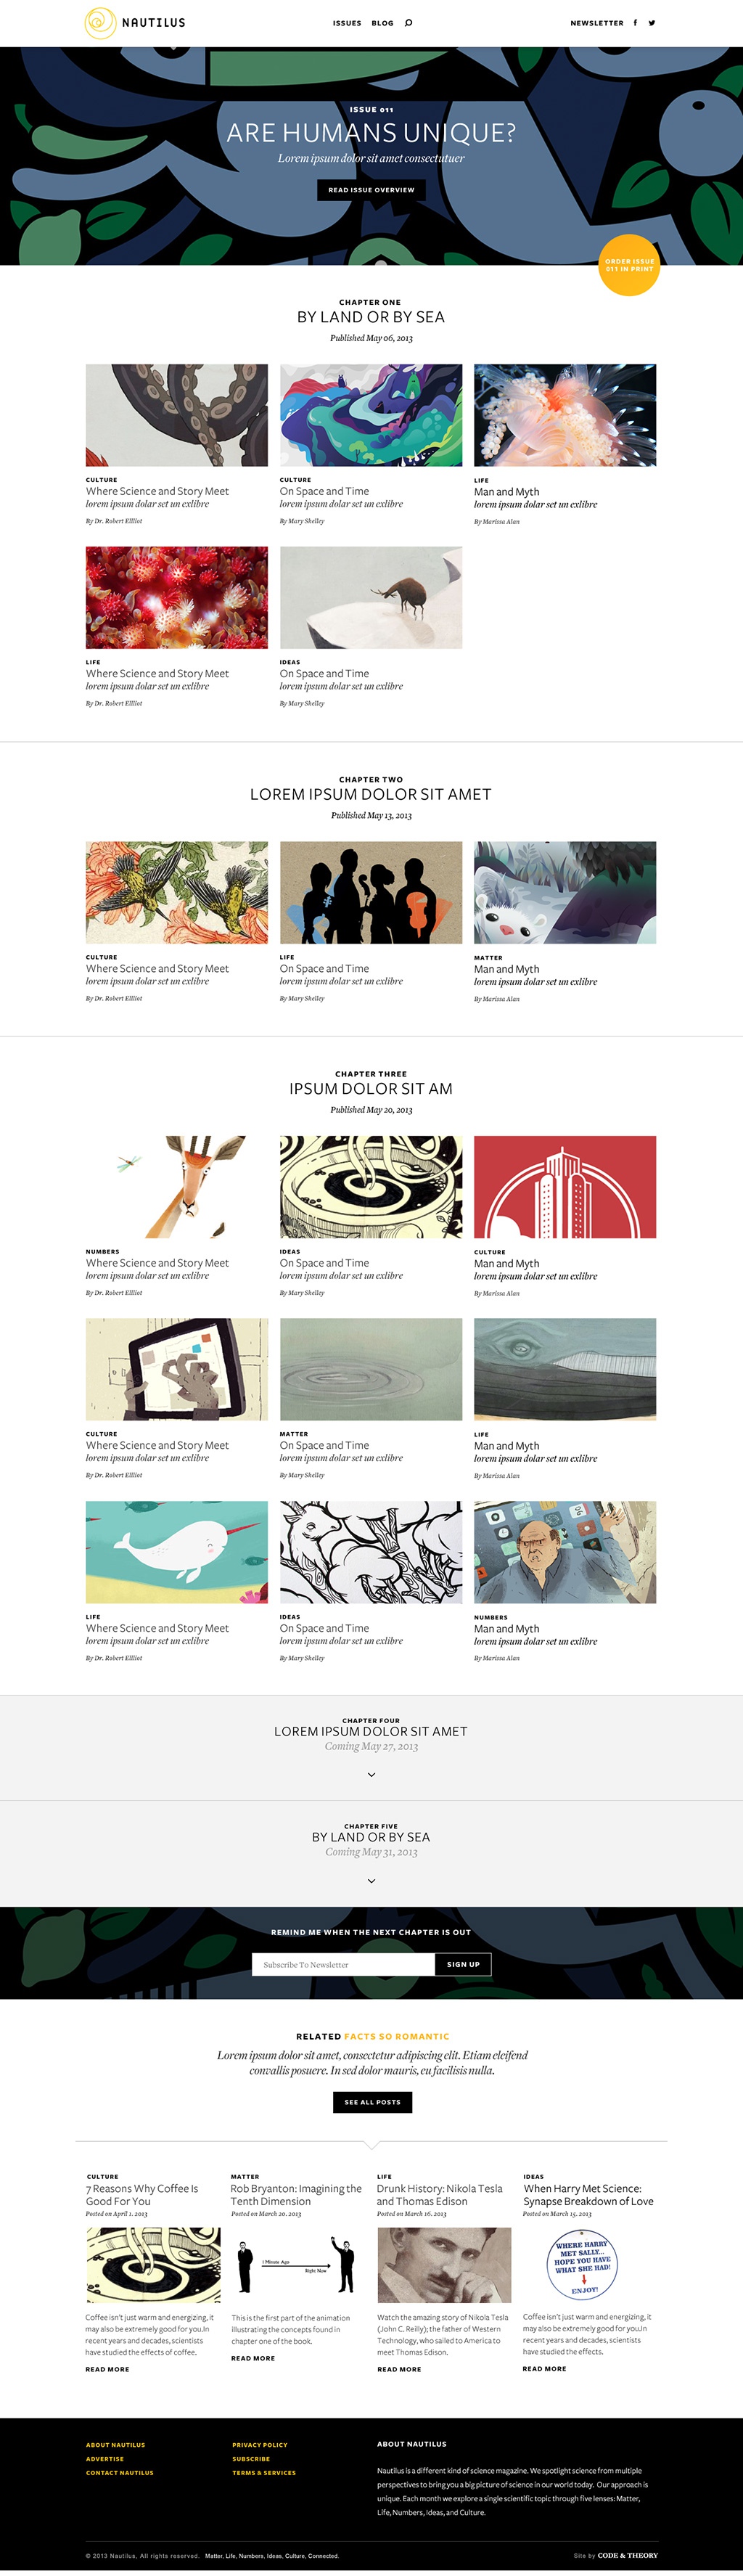Click the See All Posts button
Image resolution: width=743 pixels, height=2576 pixels.
(x=372, y=2102)
